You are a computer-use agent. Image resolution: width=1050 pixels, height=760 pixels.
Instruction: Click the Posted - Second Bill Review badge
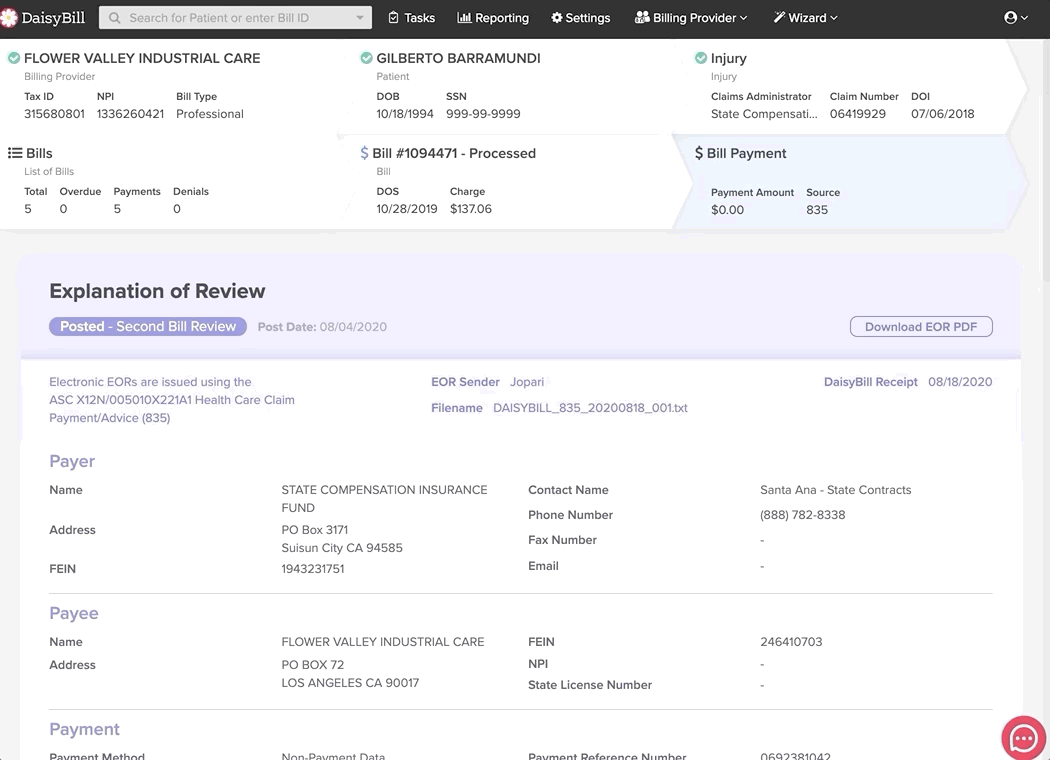tap(148, 327)
